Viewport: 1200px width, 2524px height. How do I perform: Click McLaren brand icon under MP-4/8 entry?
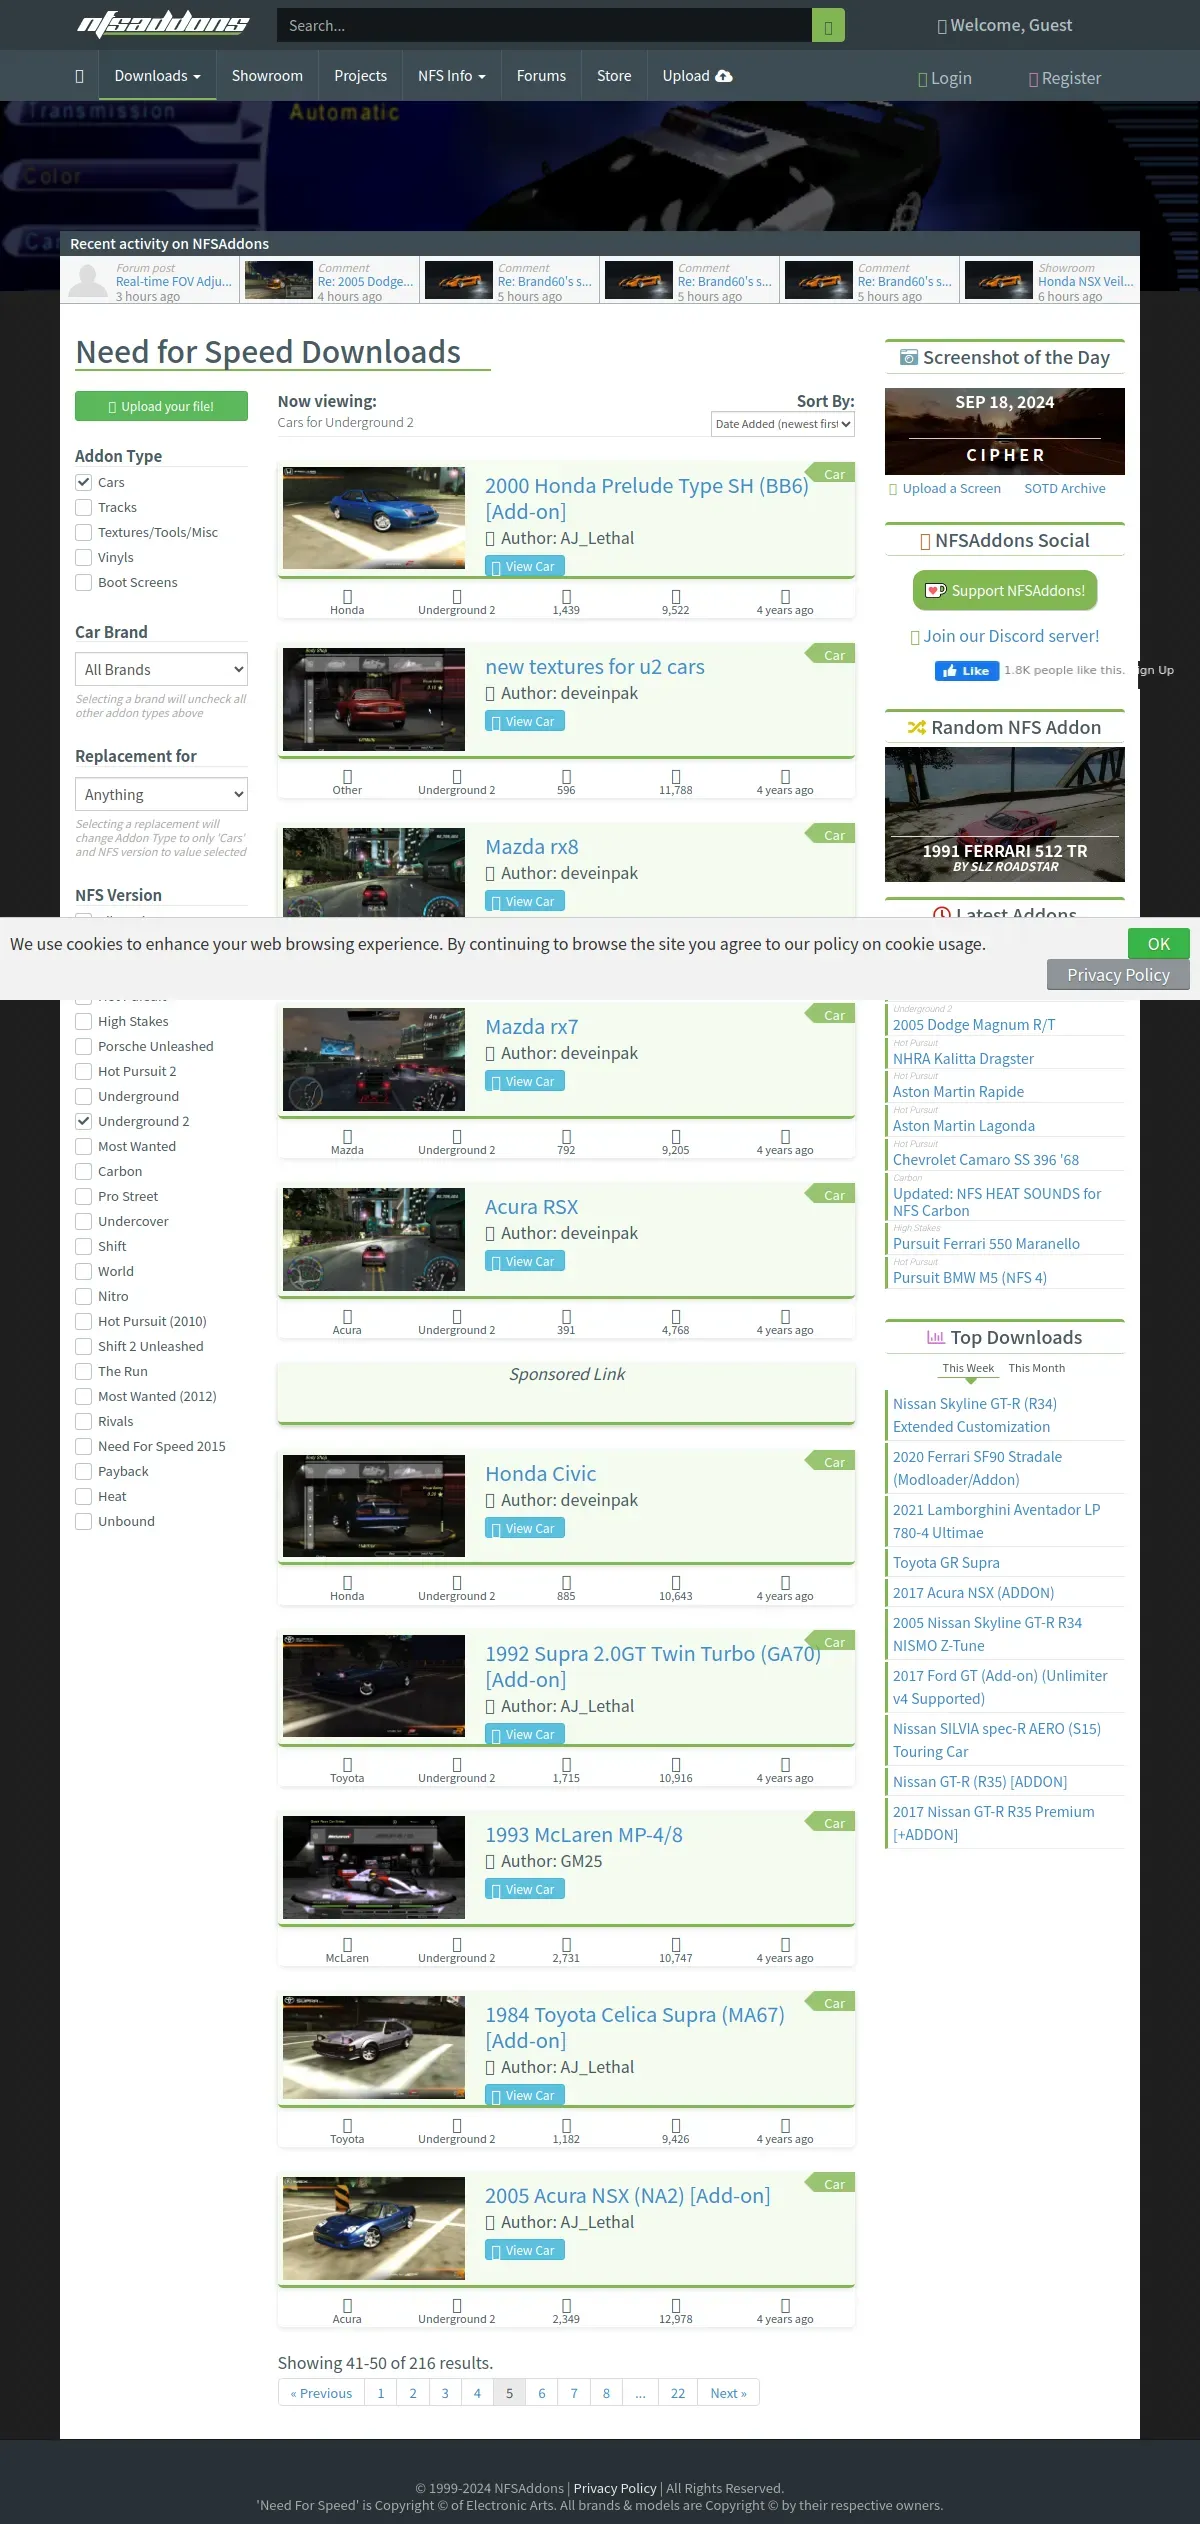(347, 1944)
